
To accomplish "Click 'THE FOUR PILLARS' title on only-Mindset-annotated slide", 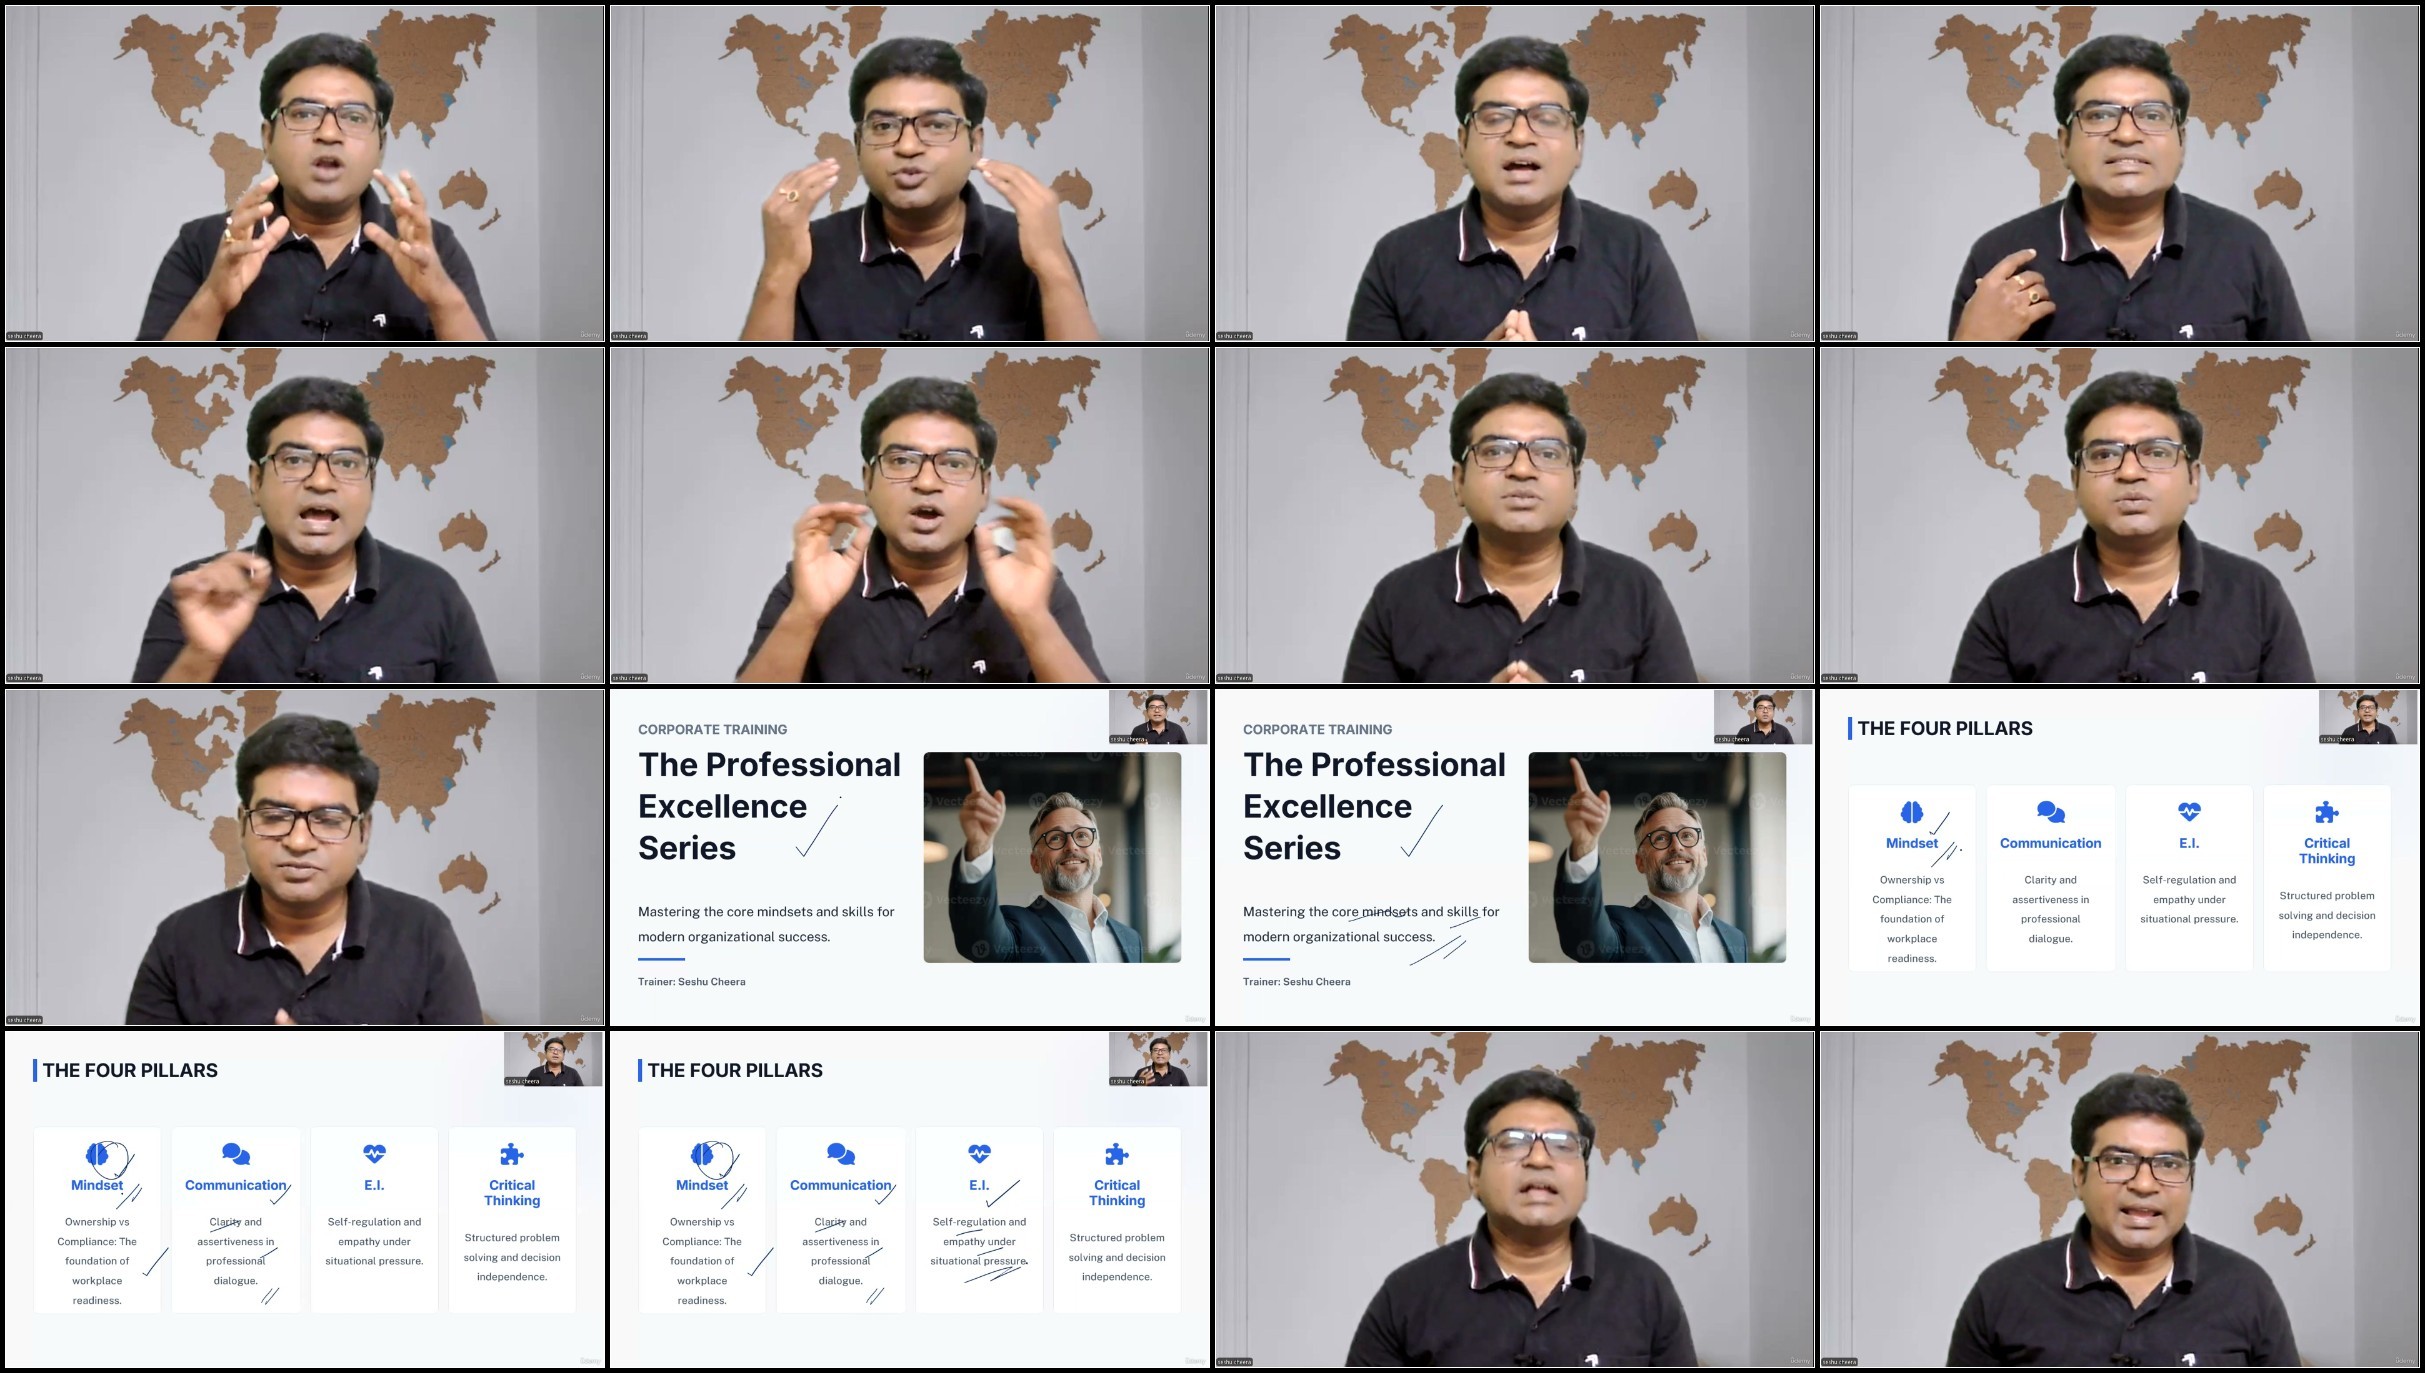I will [x=1944, y=728].
